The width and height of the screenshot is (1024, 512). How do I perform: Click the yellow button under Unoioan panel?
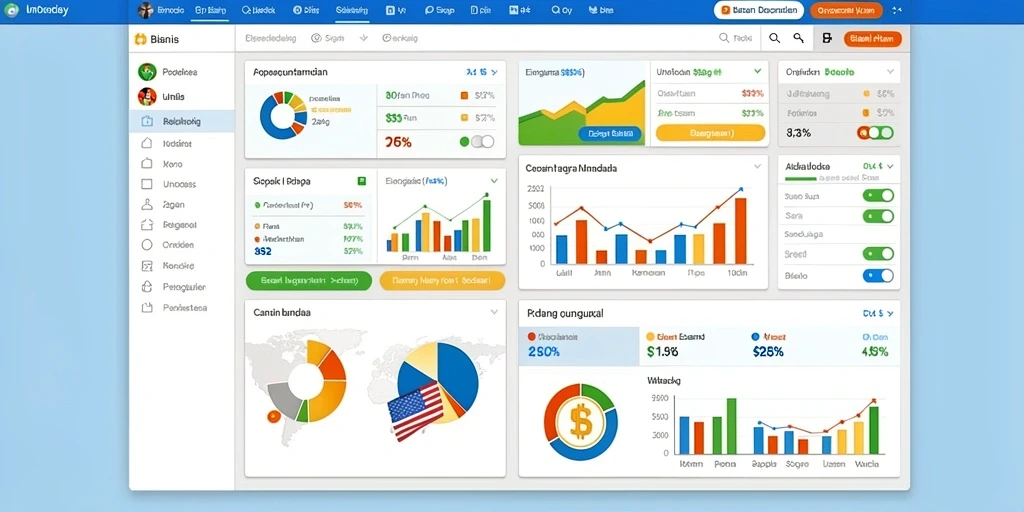pyautogui.click(x=710, y=133)
